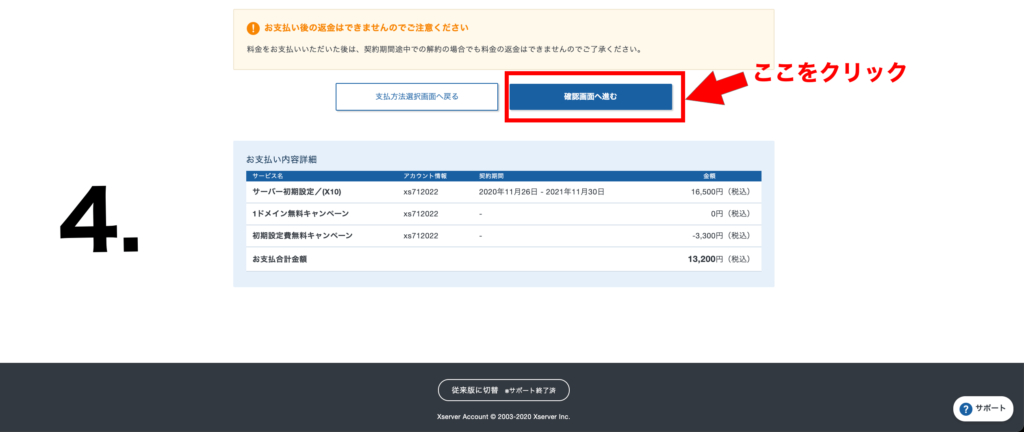Go back via 支払方法選択画面へ戻る button
Image resolution: width=1024 pixels, height=432 pixels.
click(x=416, y=97)
